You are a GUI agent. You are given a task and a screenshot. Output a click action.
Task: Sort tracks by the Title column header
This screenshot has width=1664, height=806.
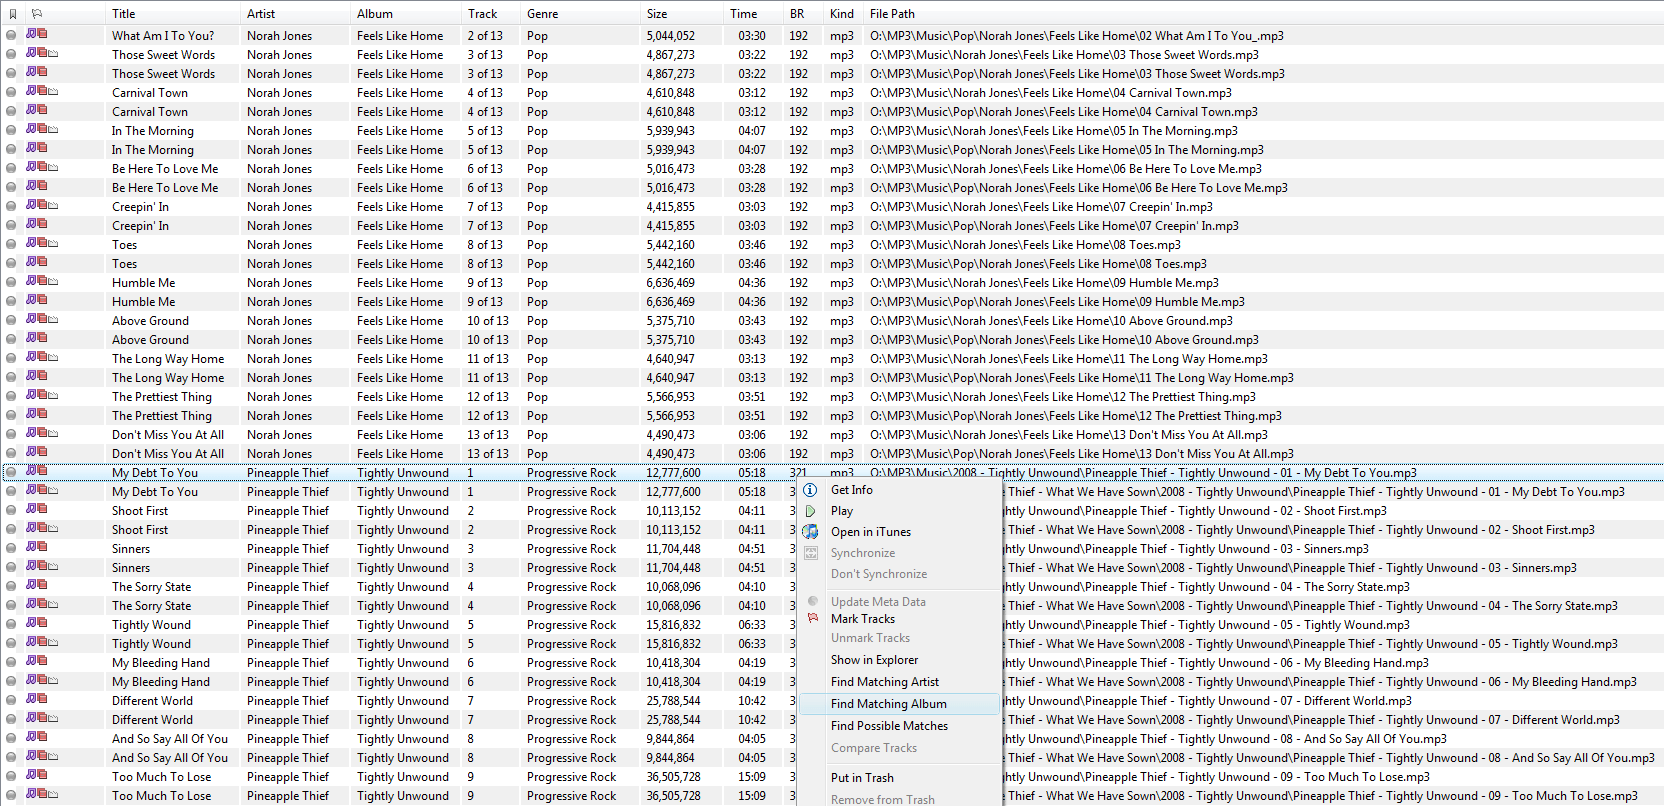click(x=124, y=14)
